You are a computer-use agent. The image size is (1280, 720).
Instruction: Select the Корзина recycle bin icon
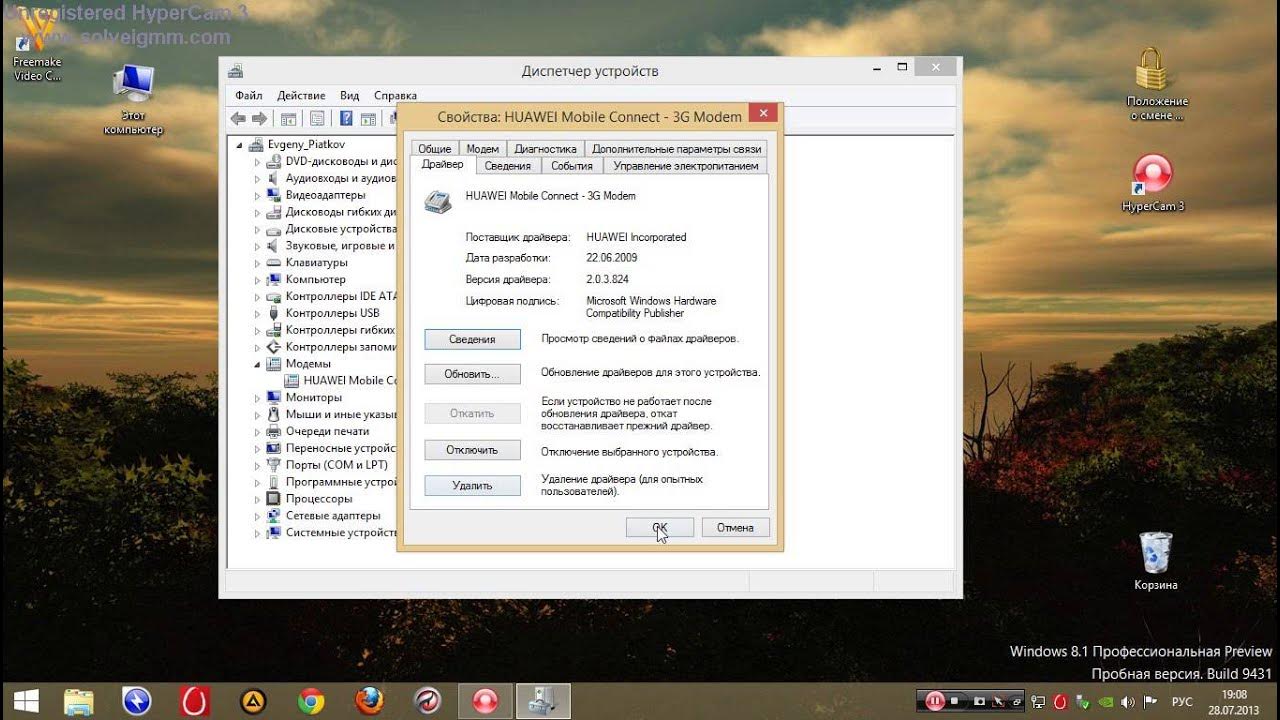[1155, 561]
